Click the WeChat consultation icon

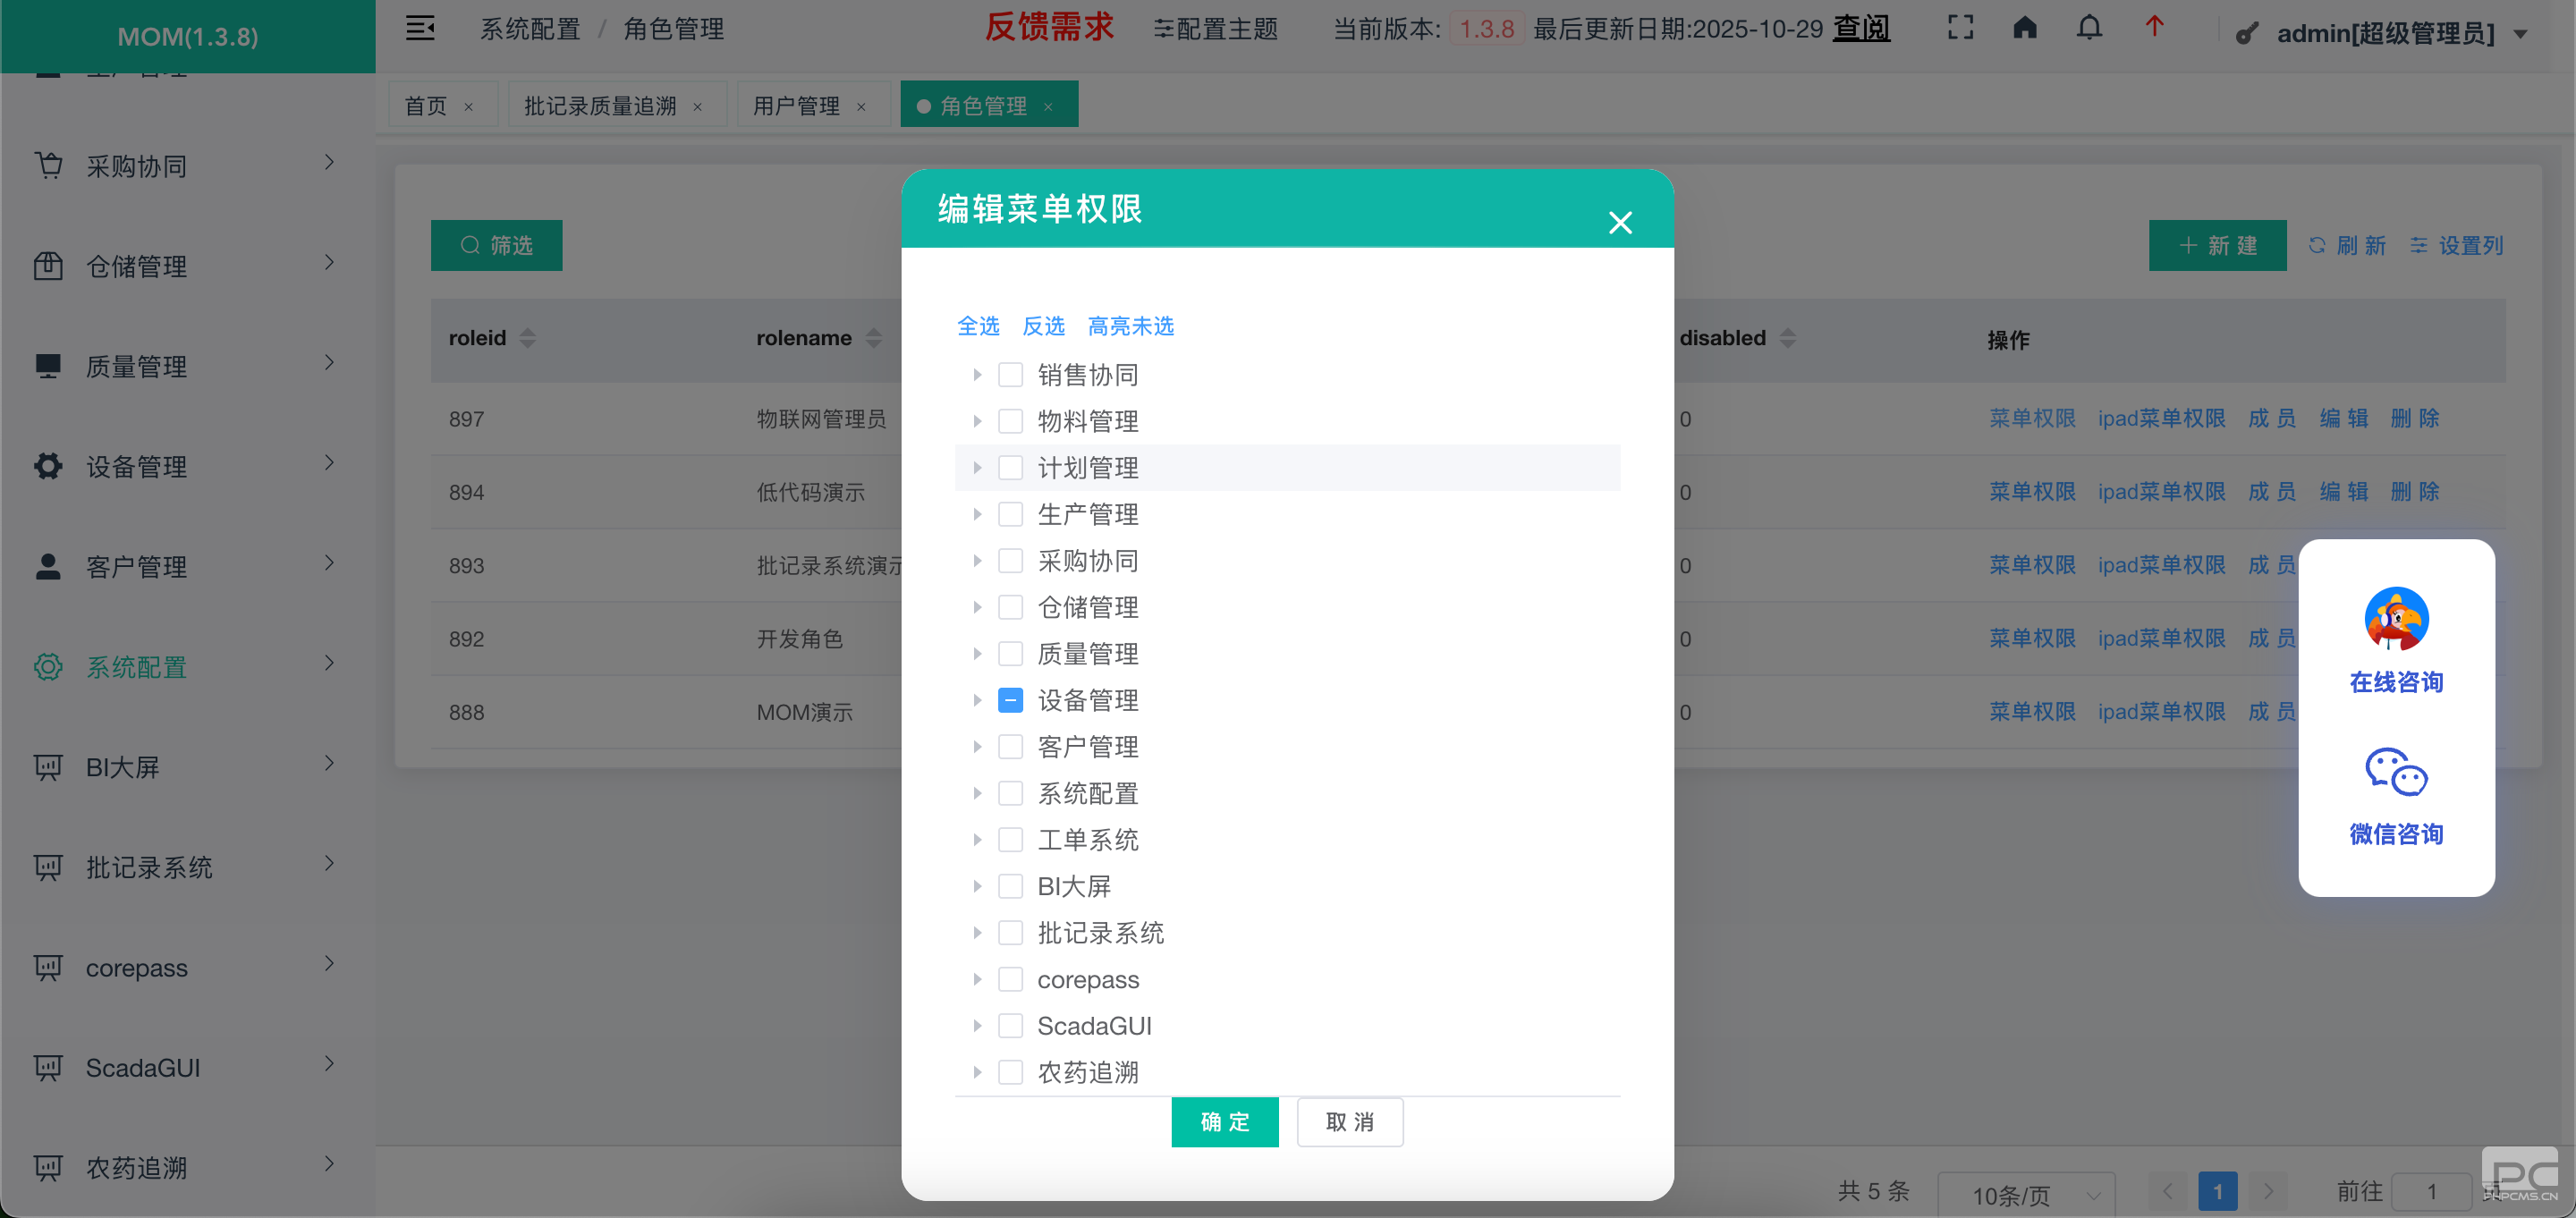click(2396, 772)
